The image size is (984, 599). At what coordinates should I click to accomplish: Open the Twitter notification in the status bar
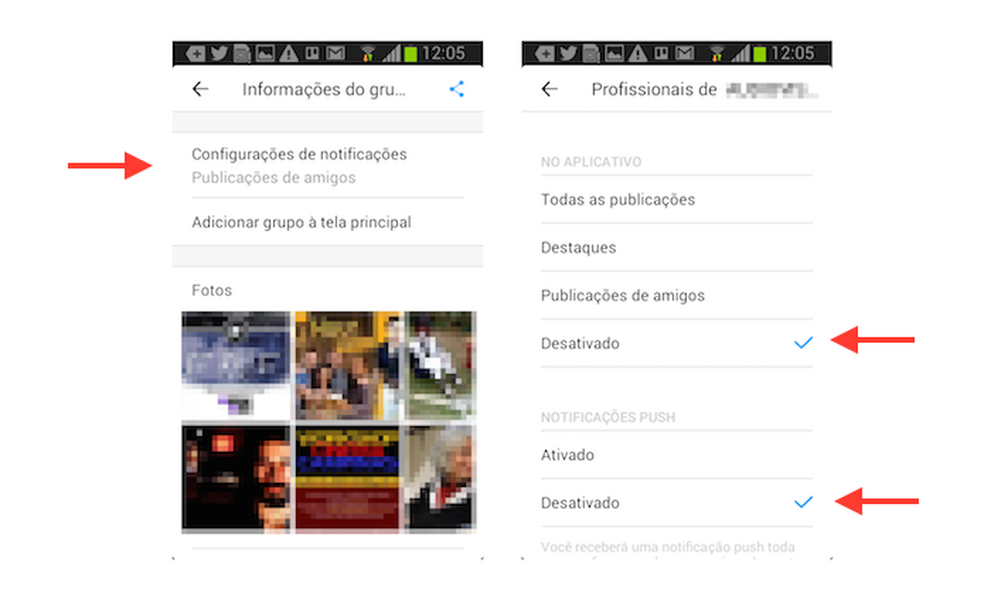(217, 52)
